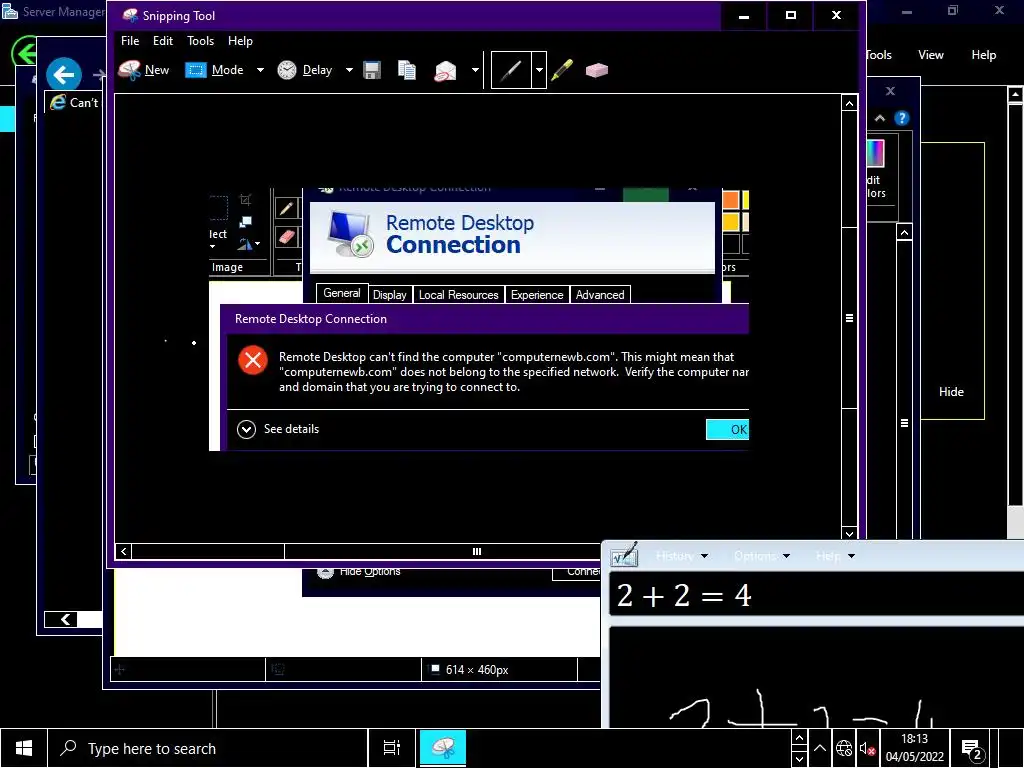Open Task View on the taskbar
Viewport: 1024px width, 768px height.
[392, 748]
